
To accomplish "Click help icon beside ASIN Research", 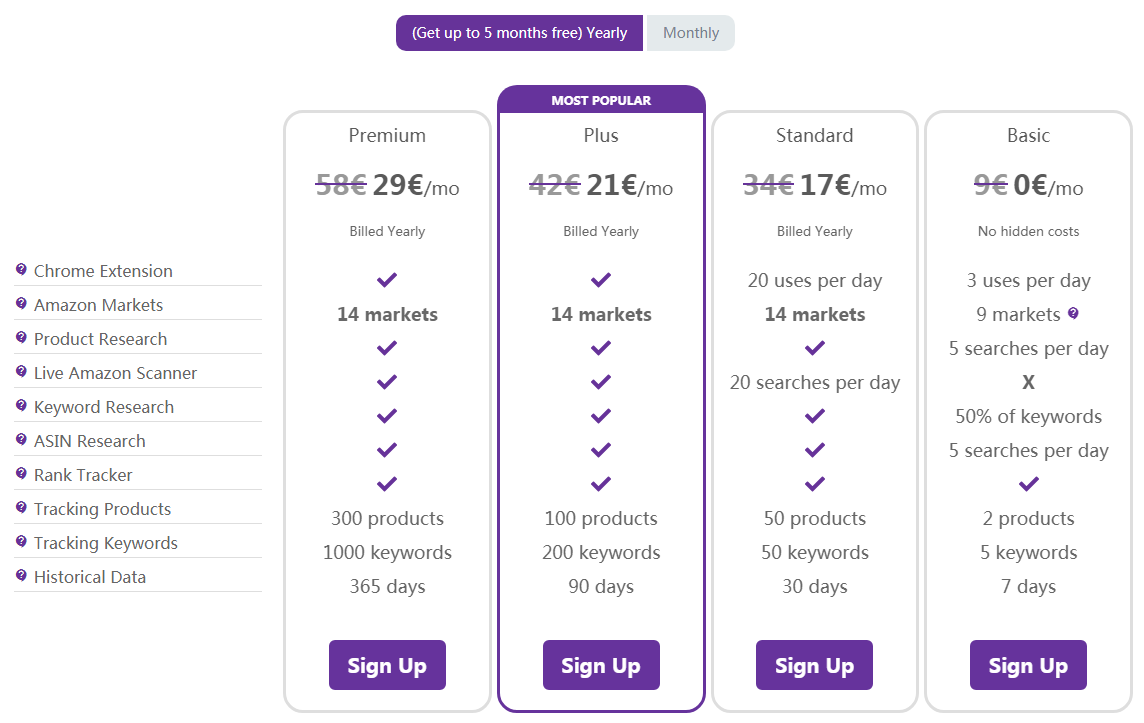I will click(x=21, y=439).
